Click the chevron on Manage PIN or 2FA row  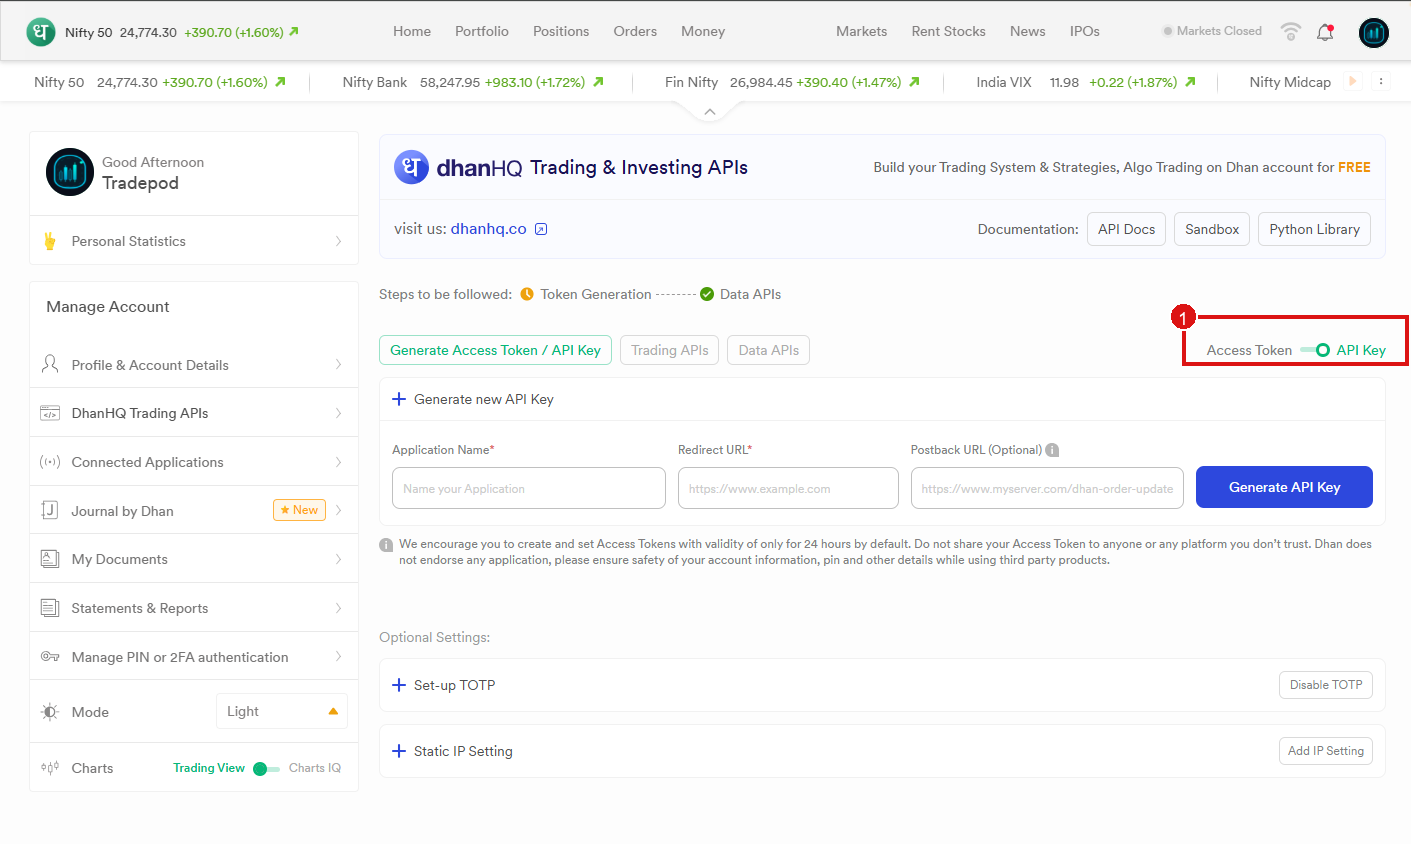(x=339, y=657)
